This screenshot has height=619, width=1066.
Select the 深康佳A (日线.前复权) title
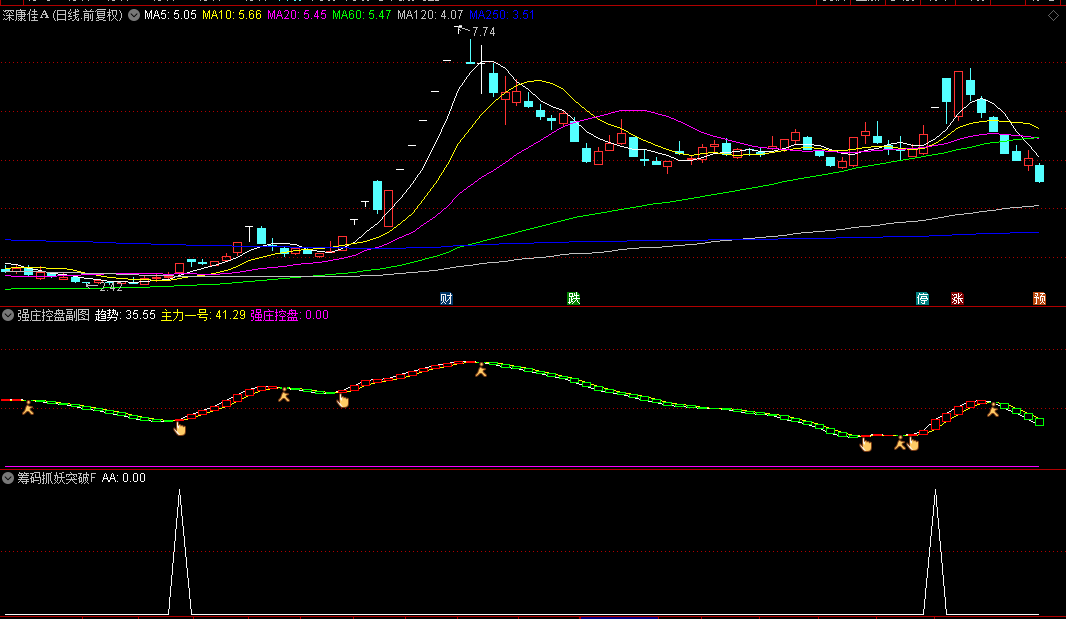coord(63,15)
